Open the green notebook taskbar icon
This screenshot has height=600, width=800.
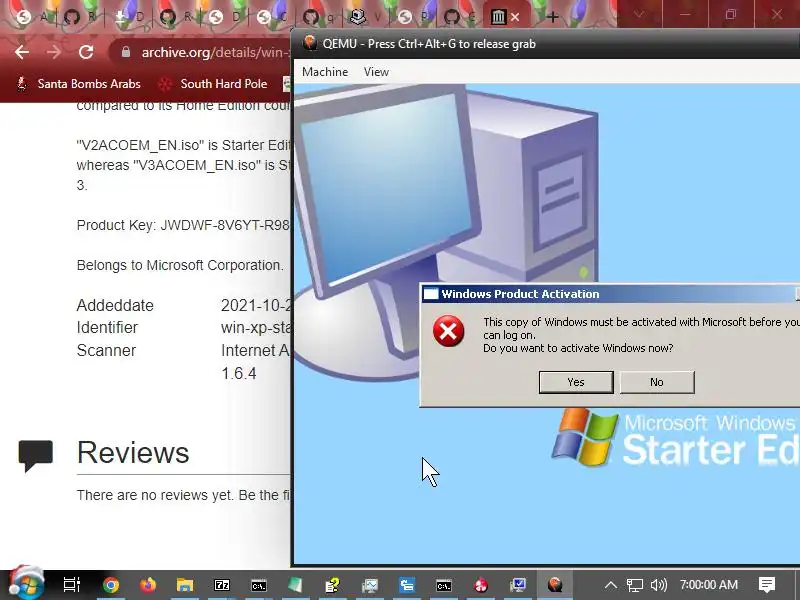295,585
